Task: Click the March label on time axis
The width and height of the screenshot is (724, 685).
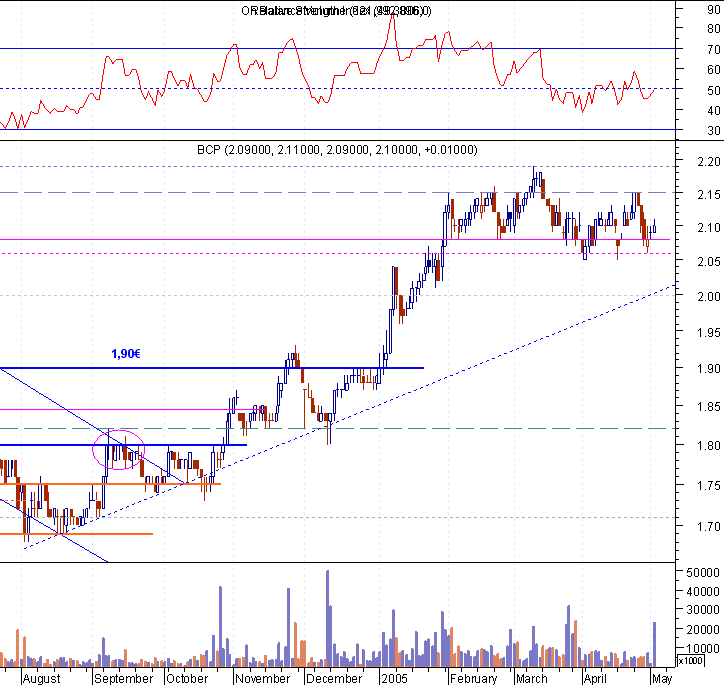Action: [531, 679]
